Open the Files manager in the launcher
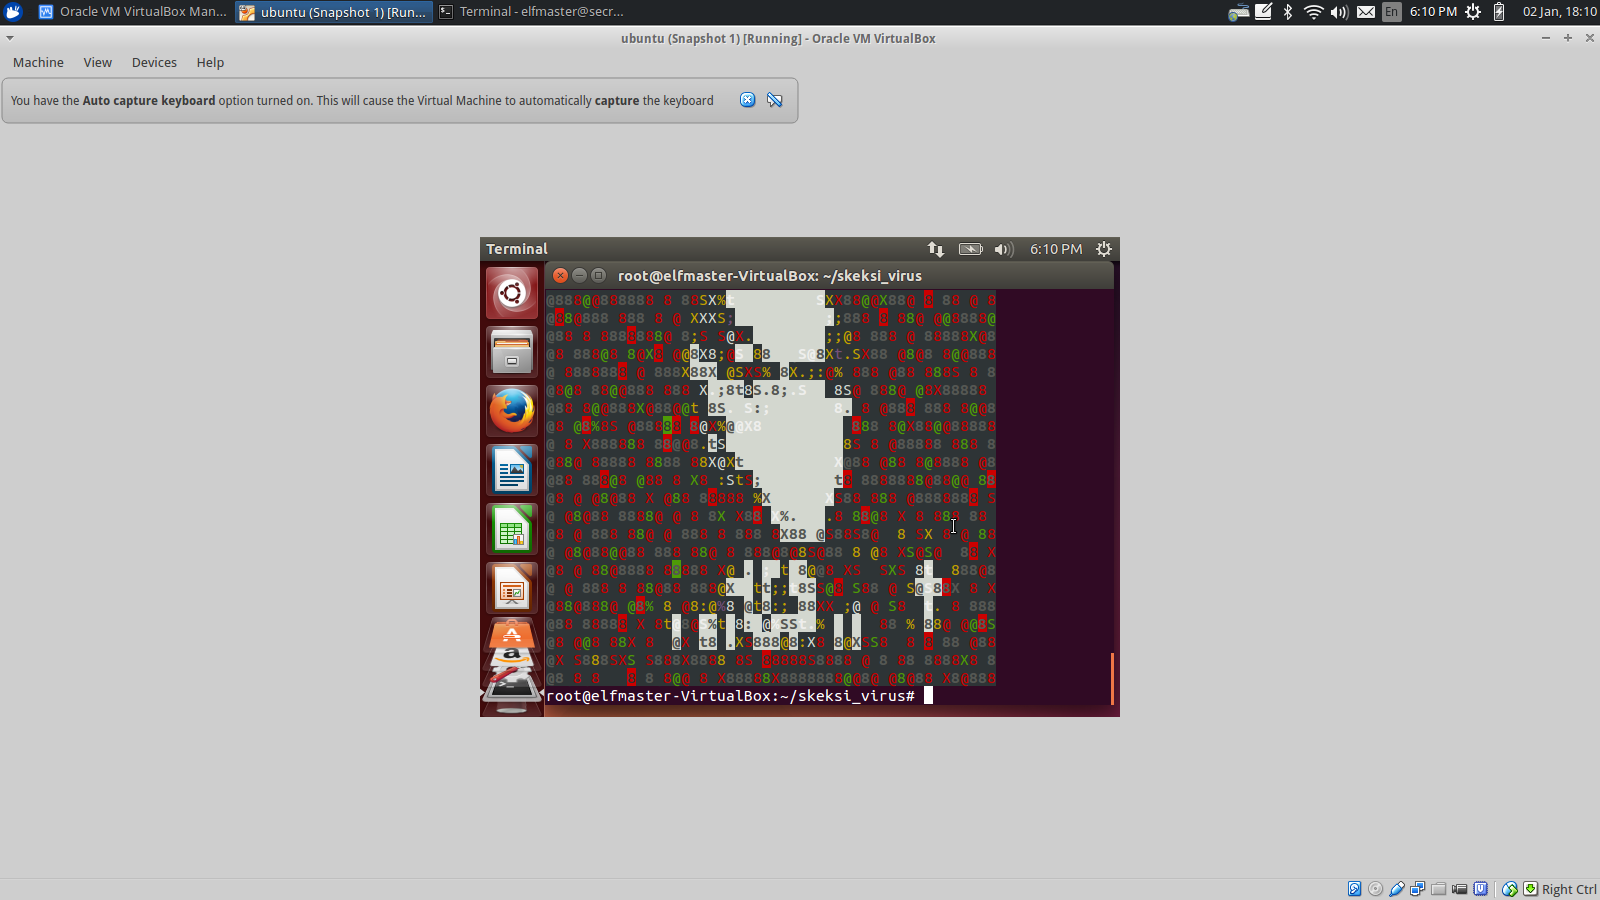This screenshot has height=900, width=1600. 512,352
